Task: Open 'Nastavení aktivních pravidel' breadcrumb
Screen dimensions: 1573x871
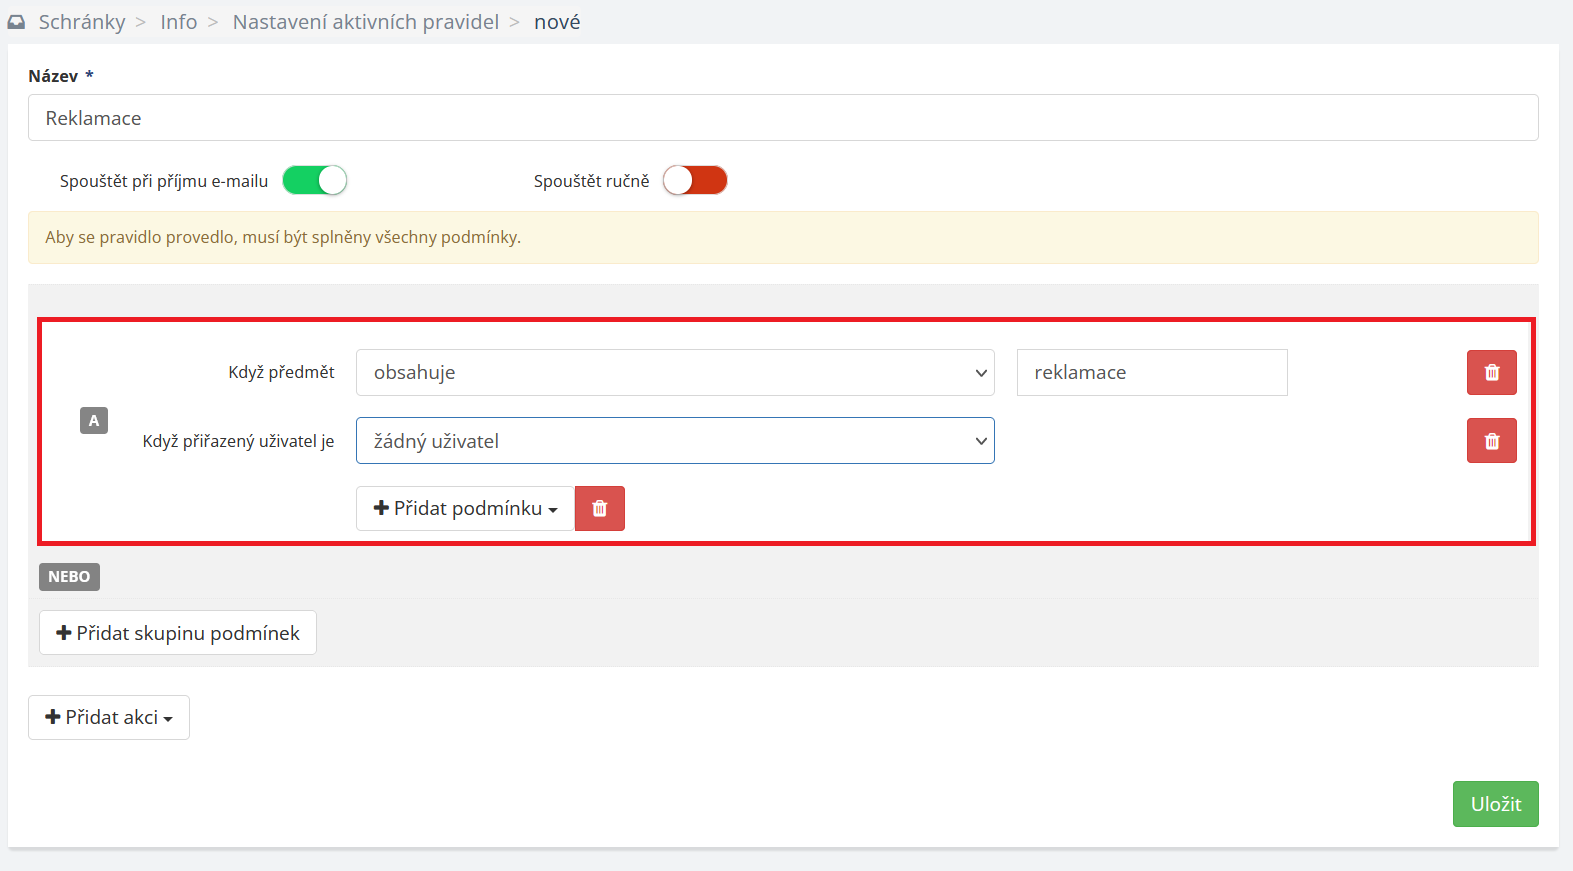Action: click(365, 22)
